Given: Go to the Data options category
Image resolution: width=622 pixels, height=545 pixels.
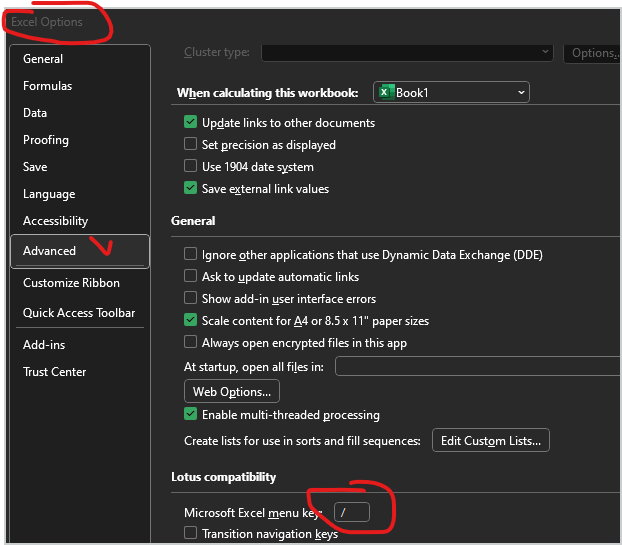Looking at the screenshot, I should click(35, 113).
